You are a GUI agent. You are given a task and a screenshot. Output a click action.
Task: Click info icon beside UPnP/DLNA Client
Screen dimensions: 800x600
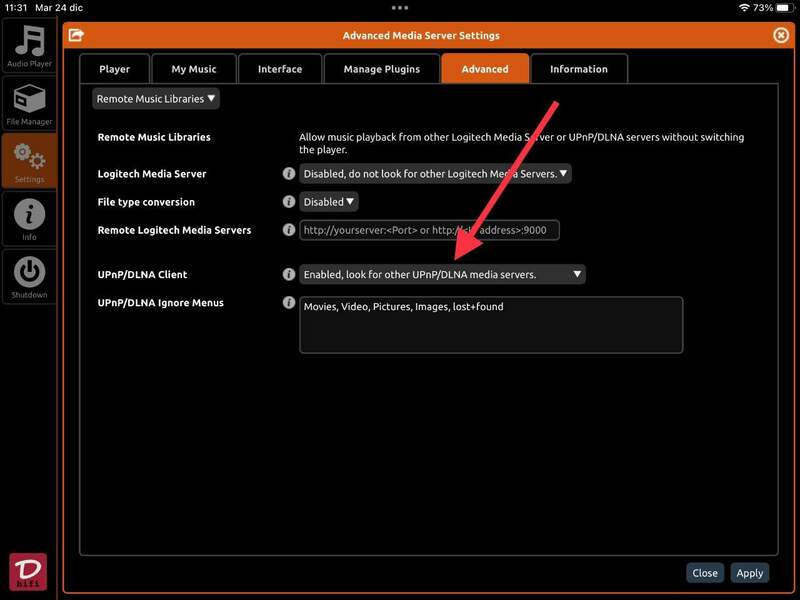point(289,274)
